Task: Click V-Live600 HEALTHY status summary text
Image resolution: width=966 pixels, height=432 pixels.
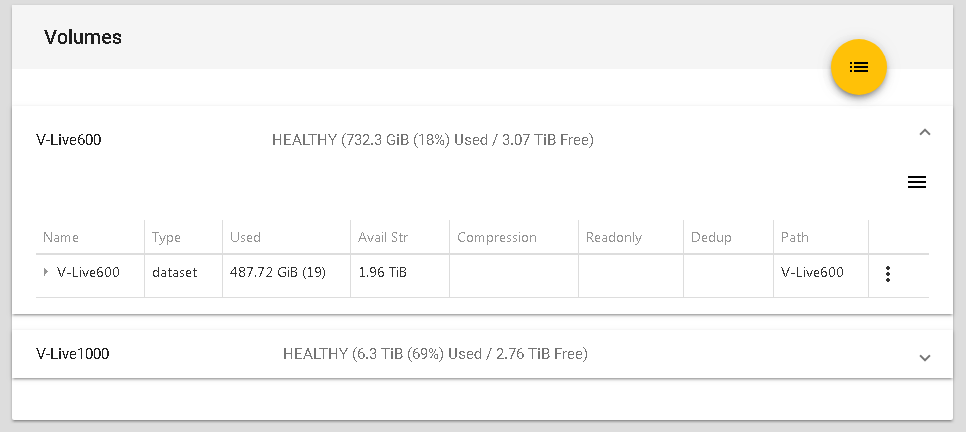Action: [433, 140]
